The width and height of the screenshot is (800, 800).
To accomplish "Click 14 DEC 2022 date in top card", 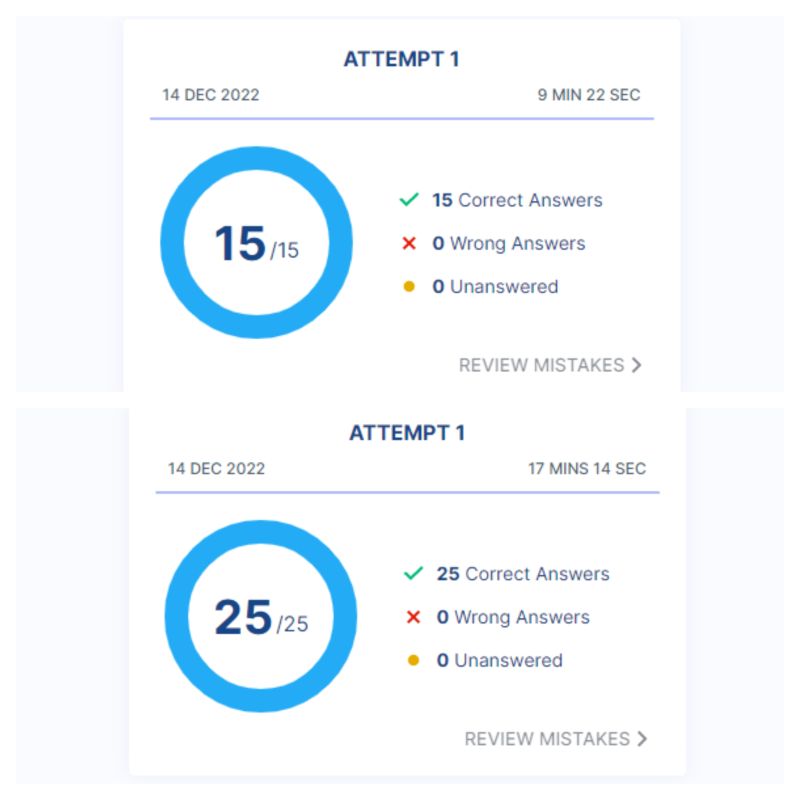I will pos(211,95).
